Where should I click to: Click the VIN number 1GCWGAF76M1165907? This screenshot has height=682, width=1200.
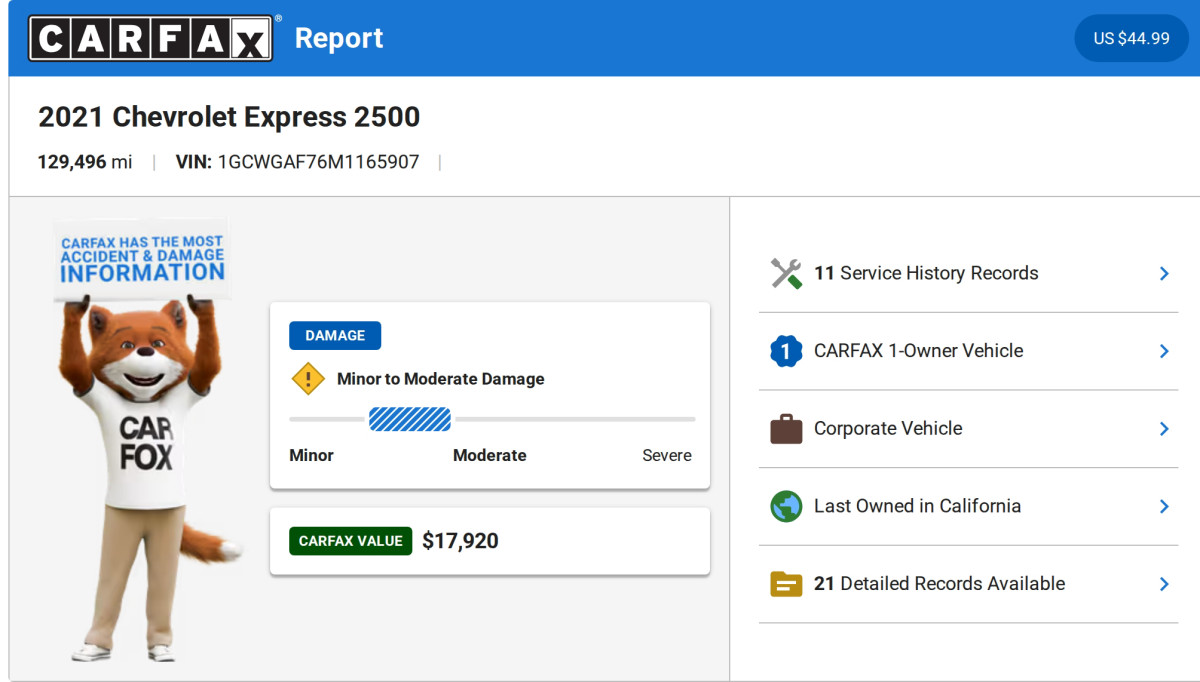point(319,162)
